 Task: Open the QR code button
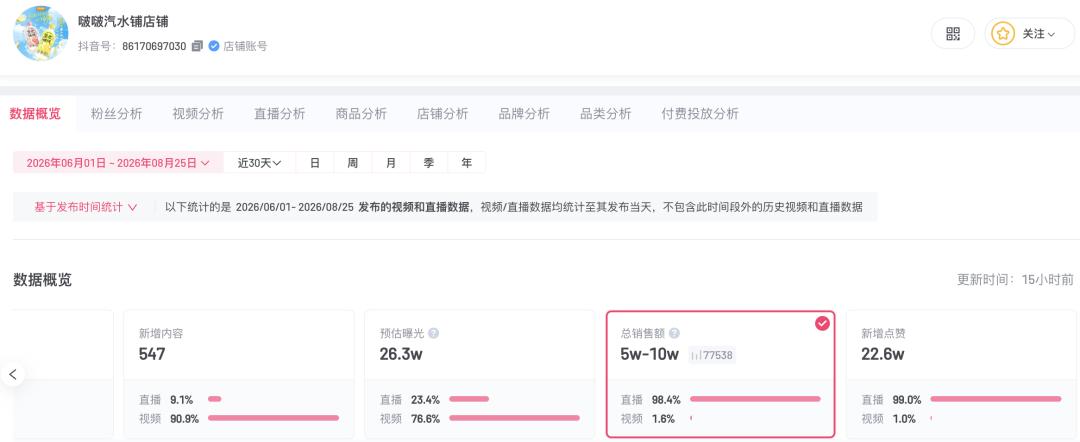tap(953, 34)
